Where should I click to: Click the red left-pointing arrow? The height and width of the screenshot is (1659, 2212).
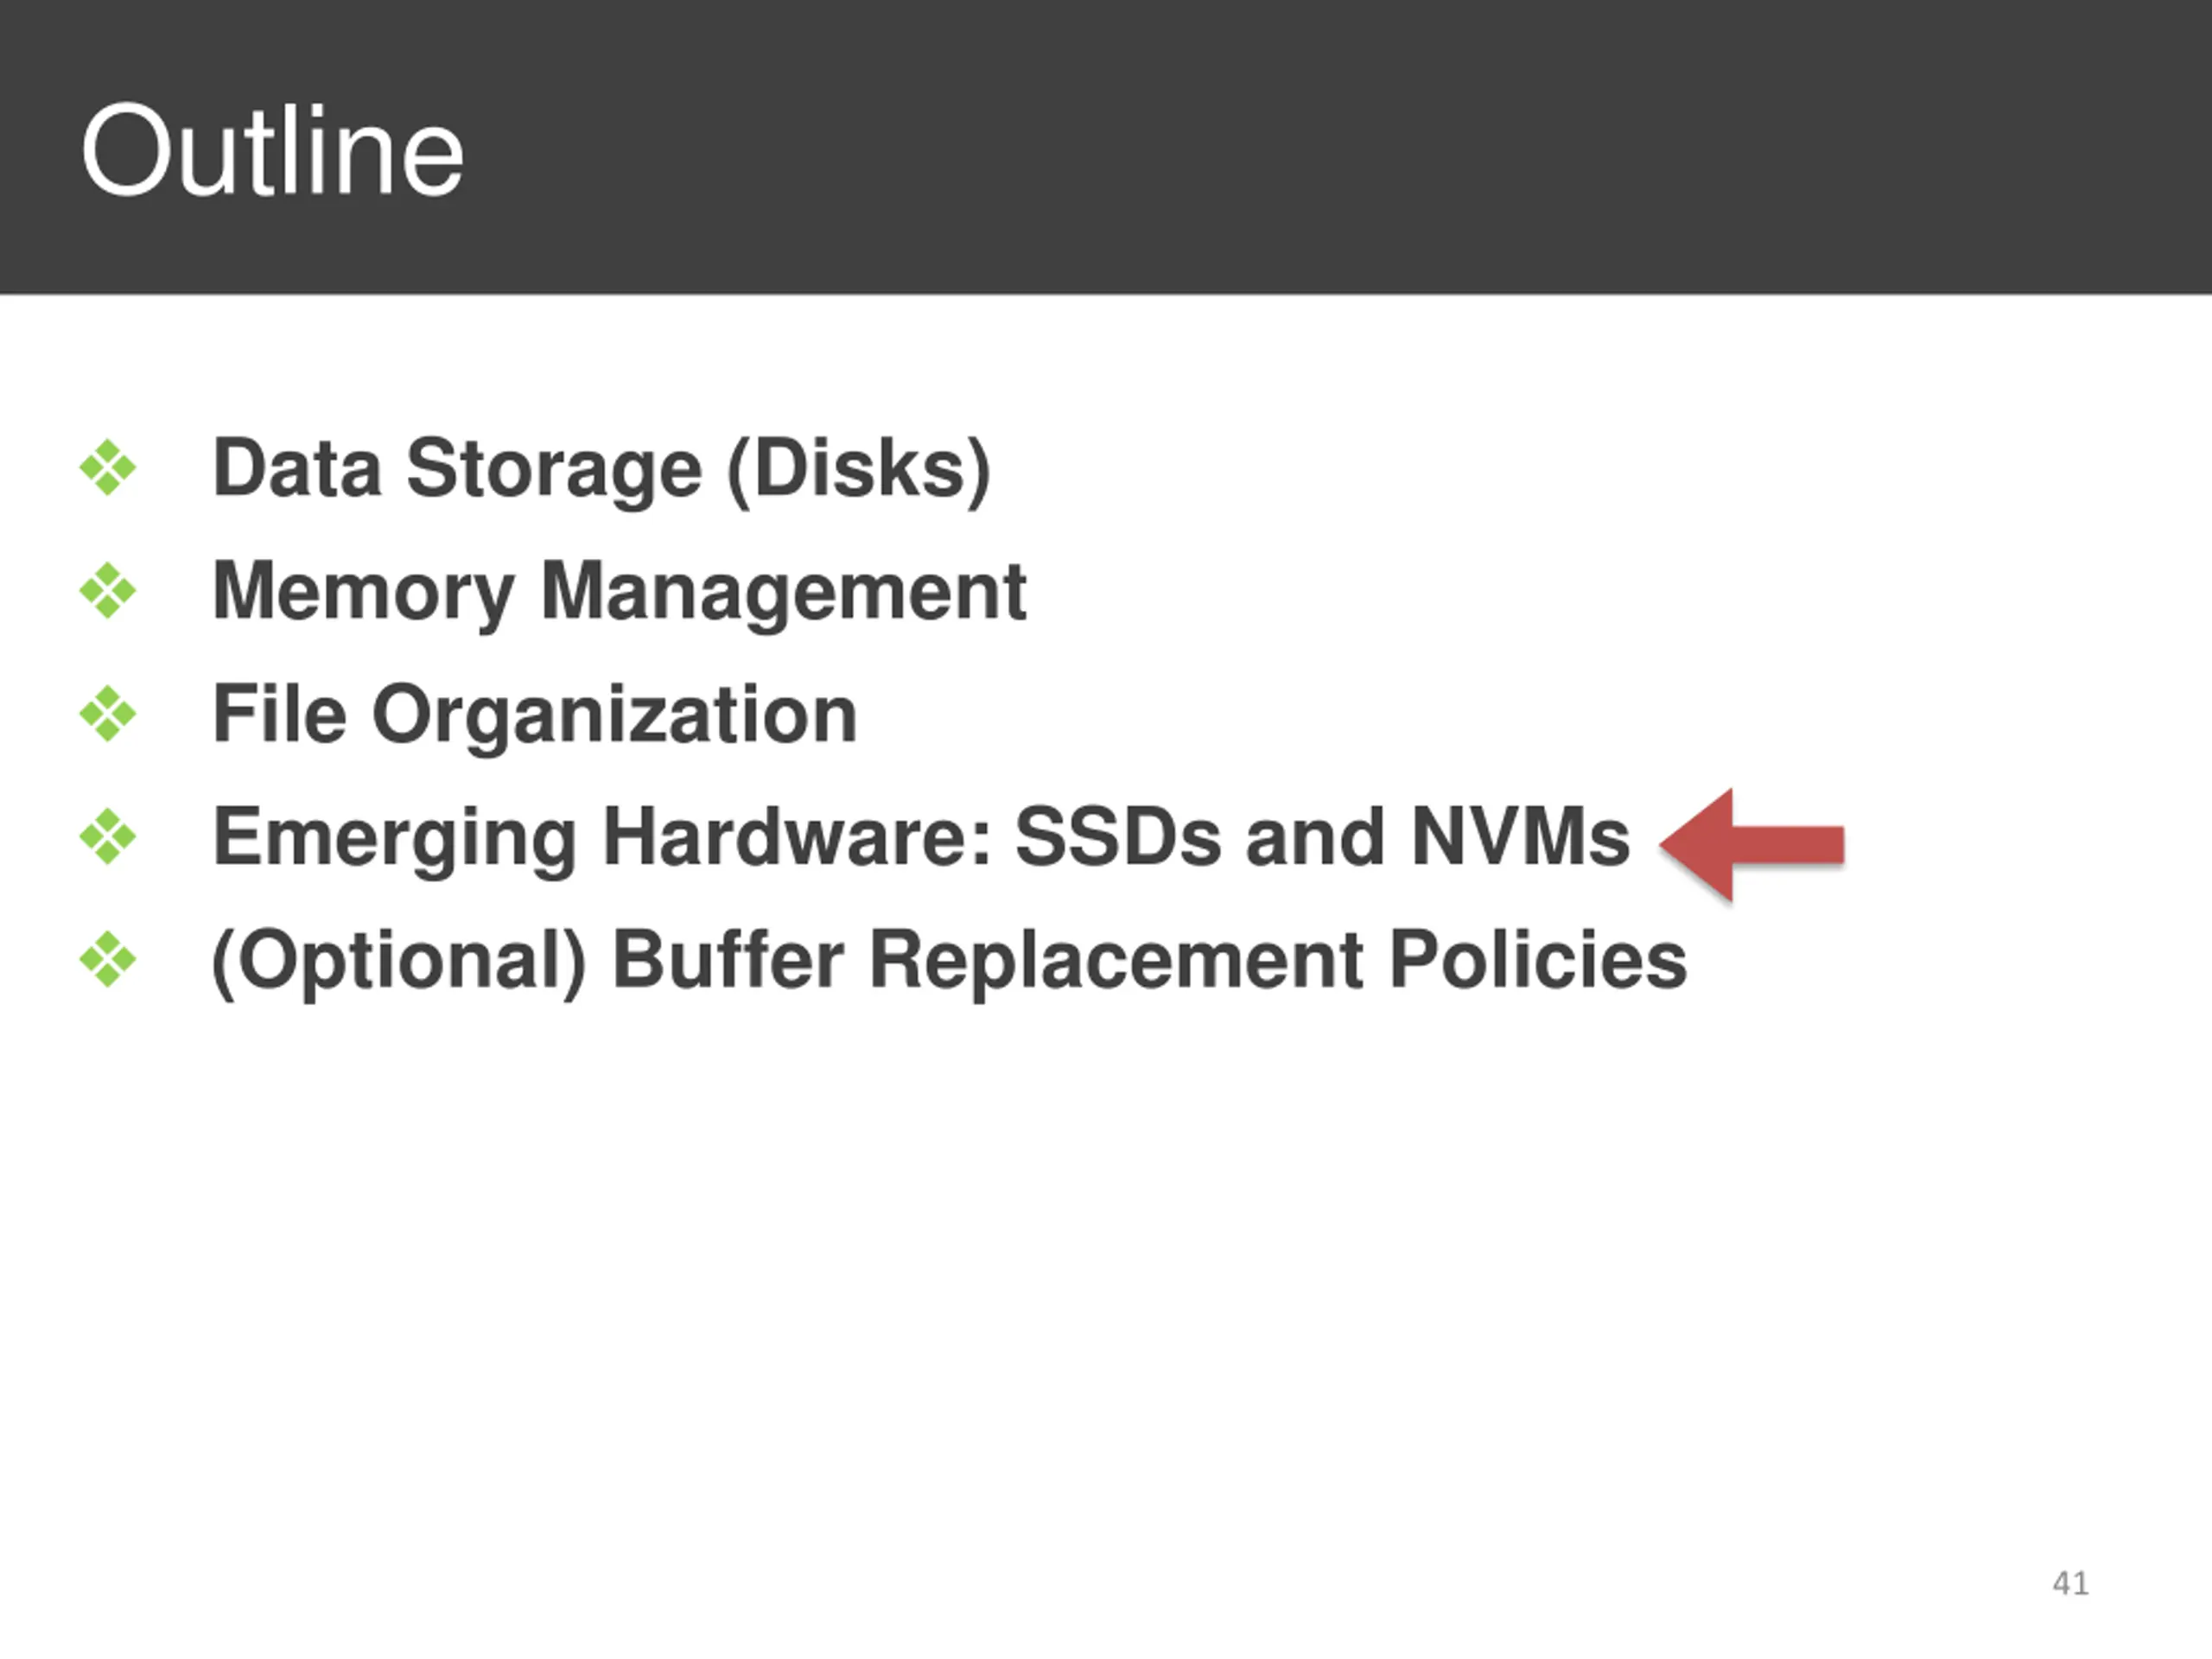[x=1752, y=844]
